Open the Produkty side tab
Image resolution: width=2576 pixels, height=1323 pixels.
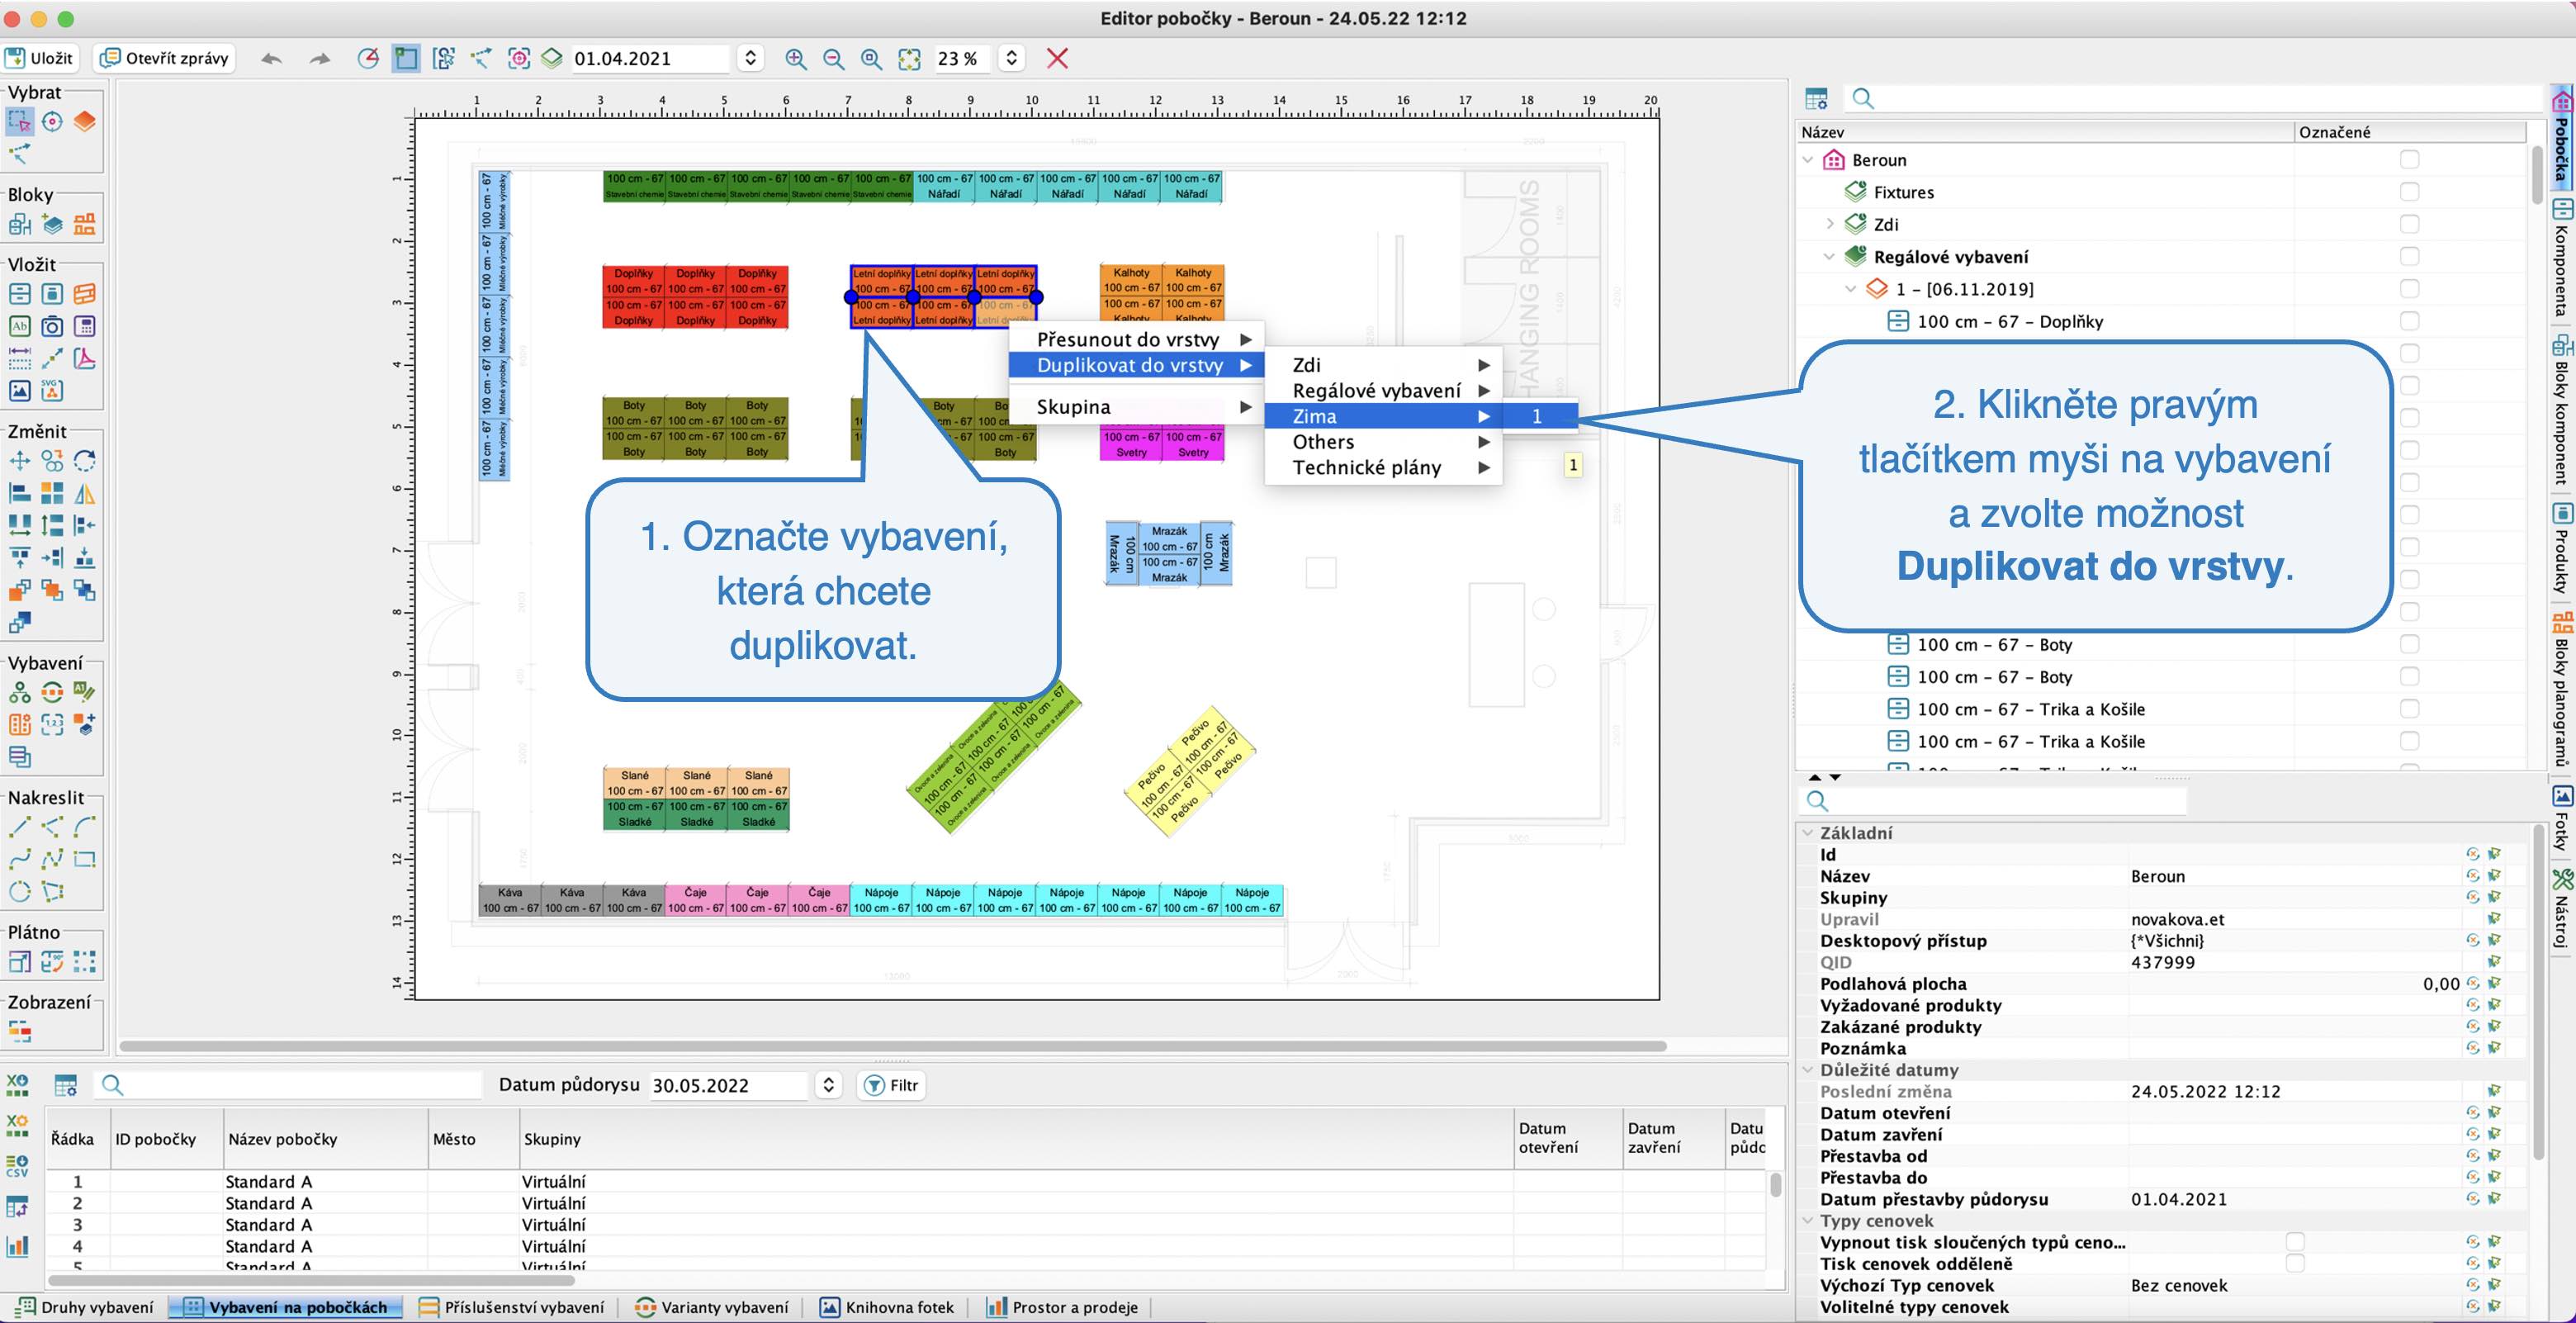tap(2562, 550)
